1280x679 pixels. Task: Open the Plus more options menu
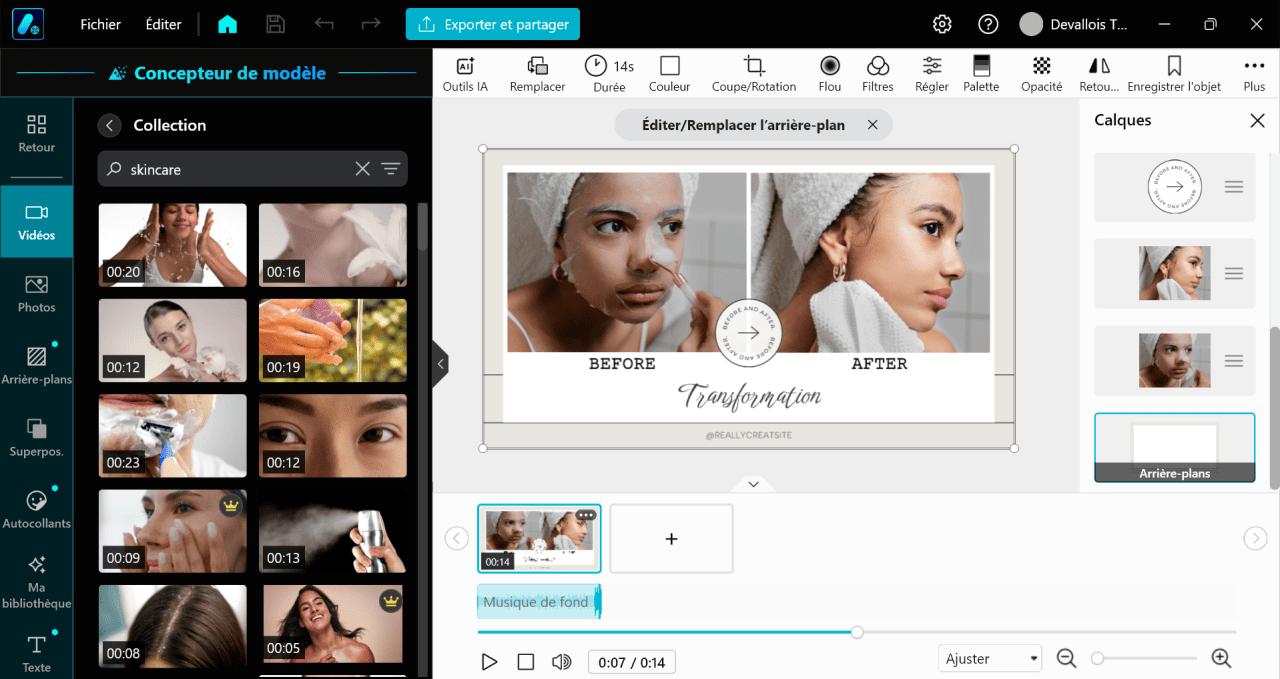pyautogui.click(x=1254, y=74)
